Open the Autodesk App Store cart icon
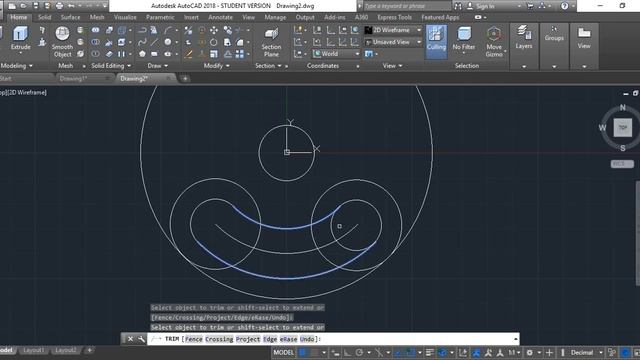The image size is (640, 360). 530,6
